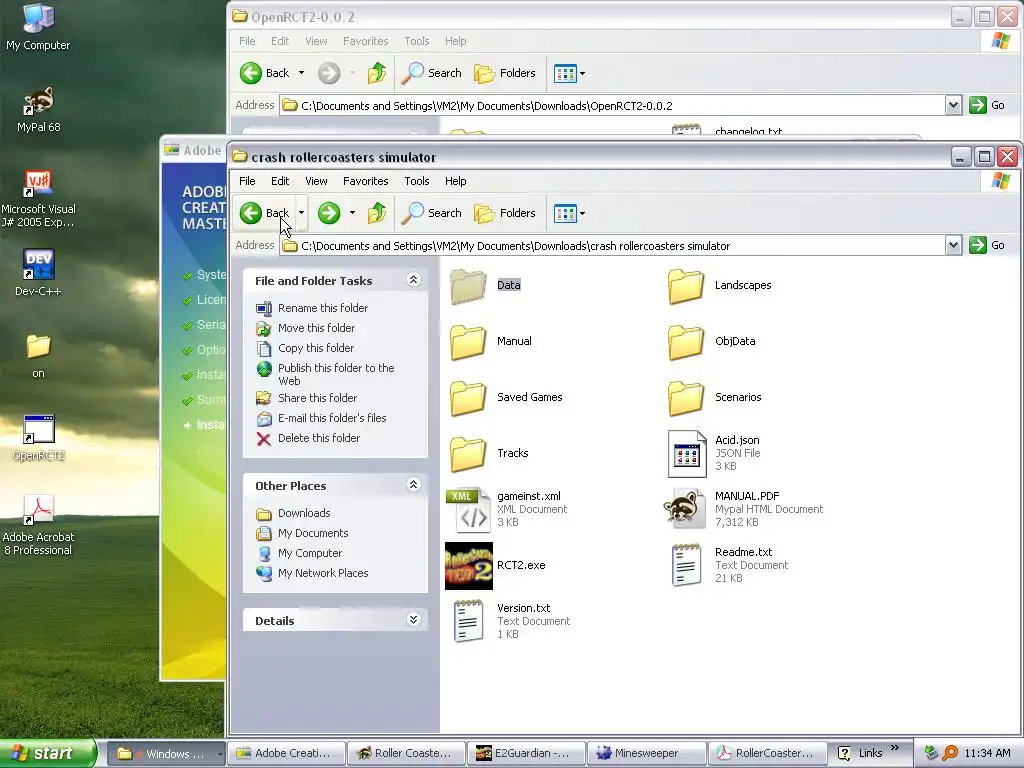Click Up folder icon in OpenRCT2-0.0.2 window
The width and height of the screenshot is (1024, 768).
(x=377, y=73)
